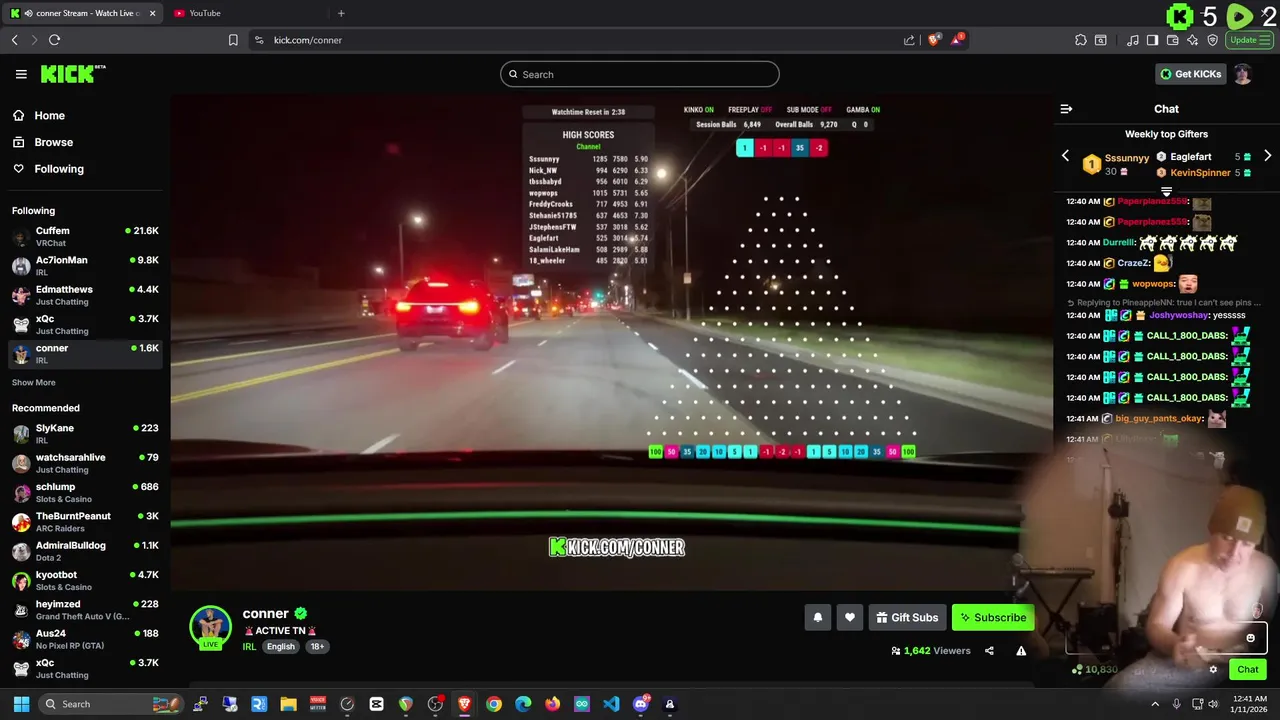Open the Kick hamburger menu
Image resolution: width=1280 pixels, height=720 pixels.
pyautogui.click(x=21, y=74)
